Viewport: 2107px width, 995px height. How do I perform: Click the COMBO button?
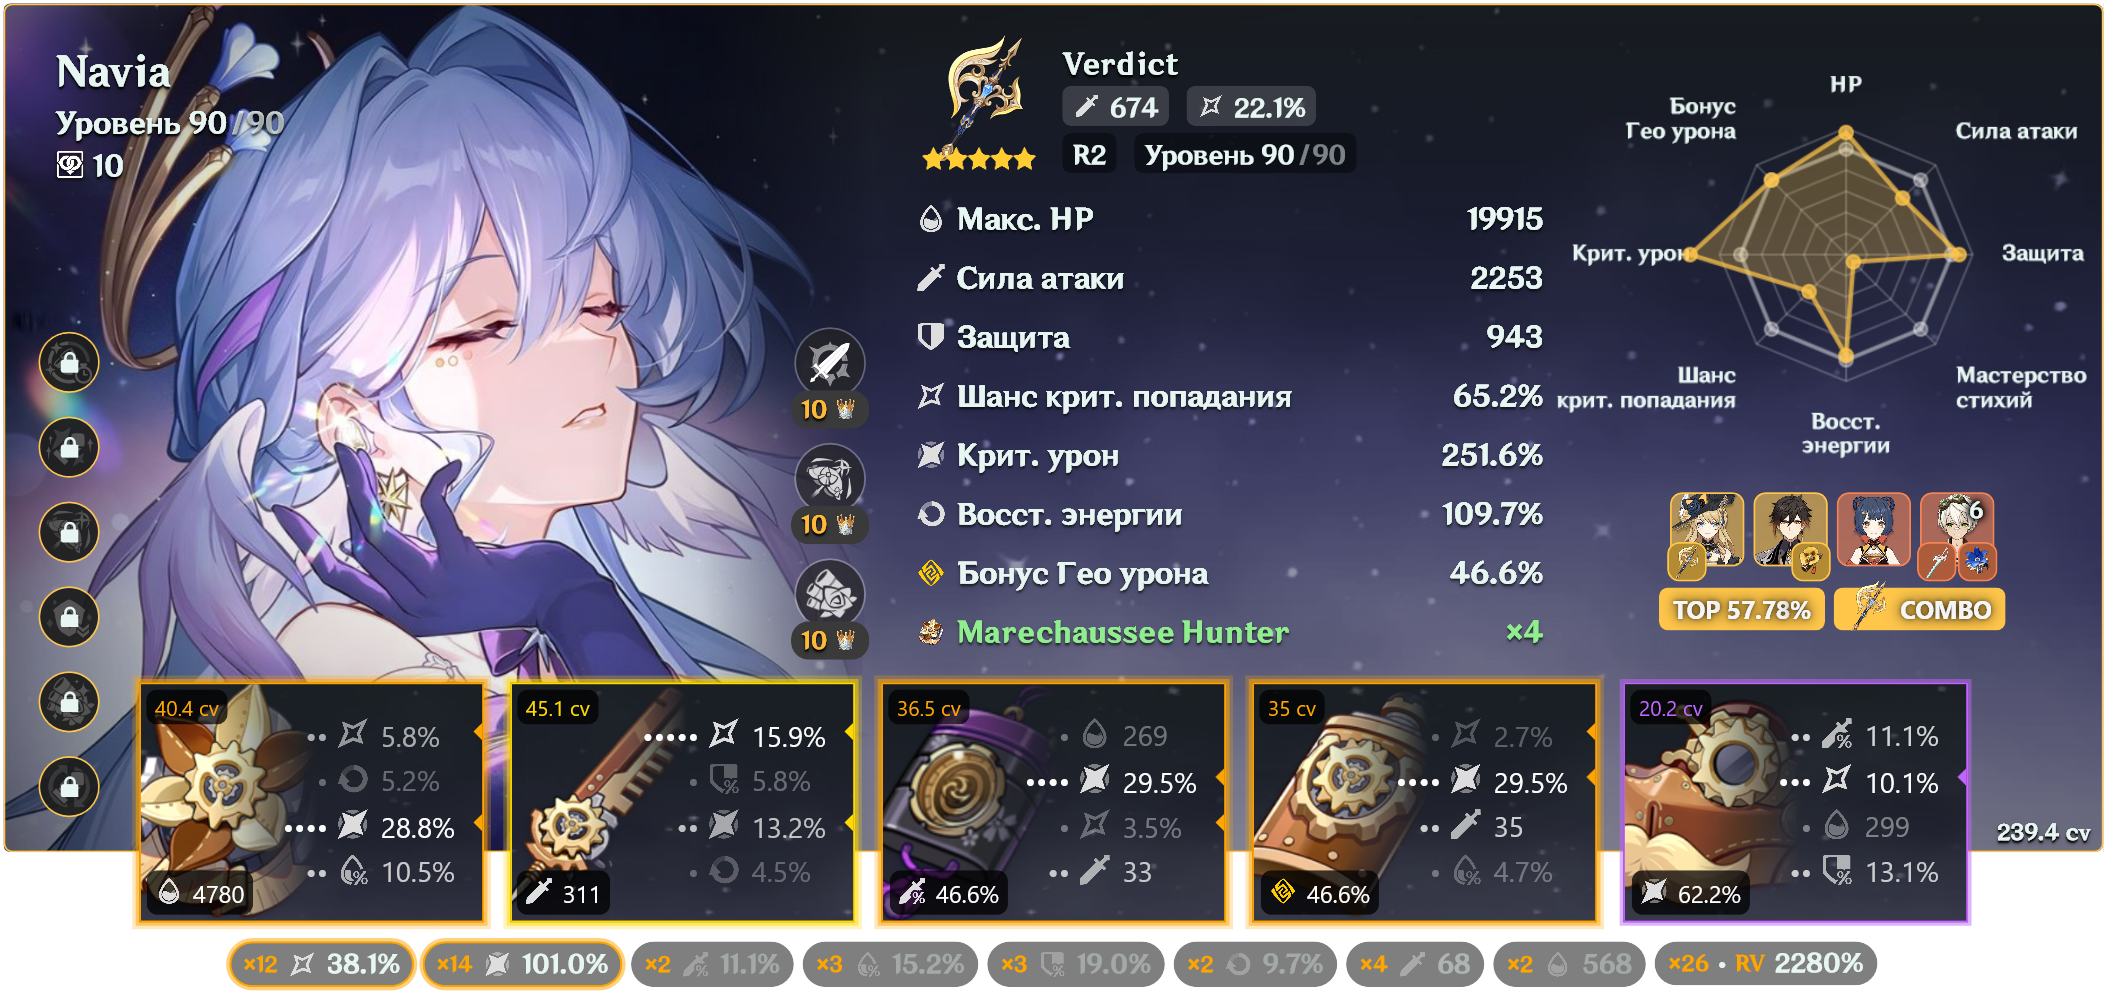[x=1920, y=610]
